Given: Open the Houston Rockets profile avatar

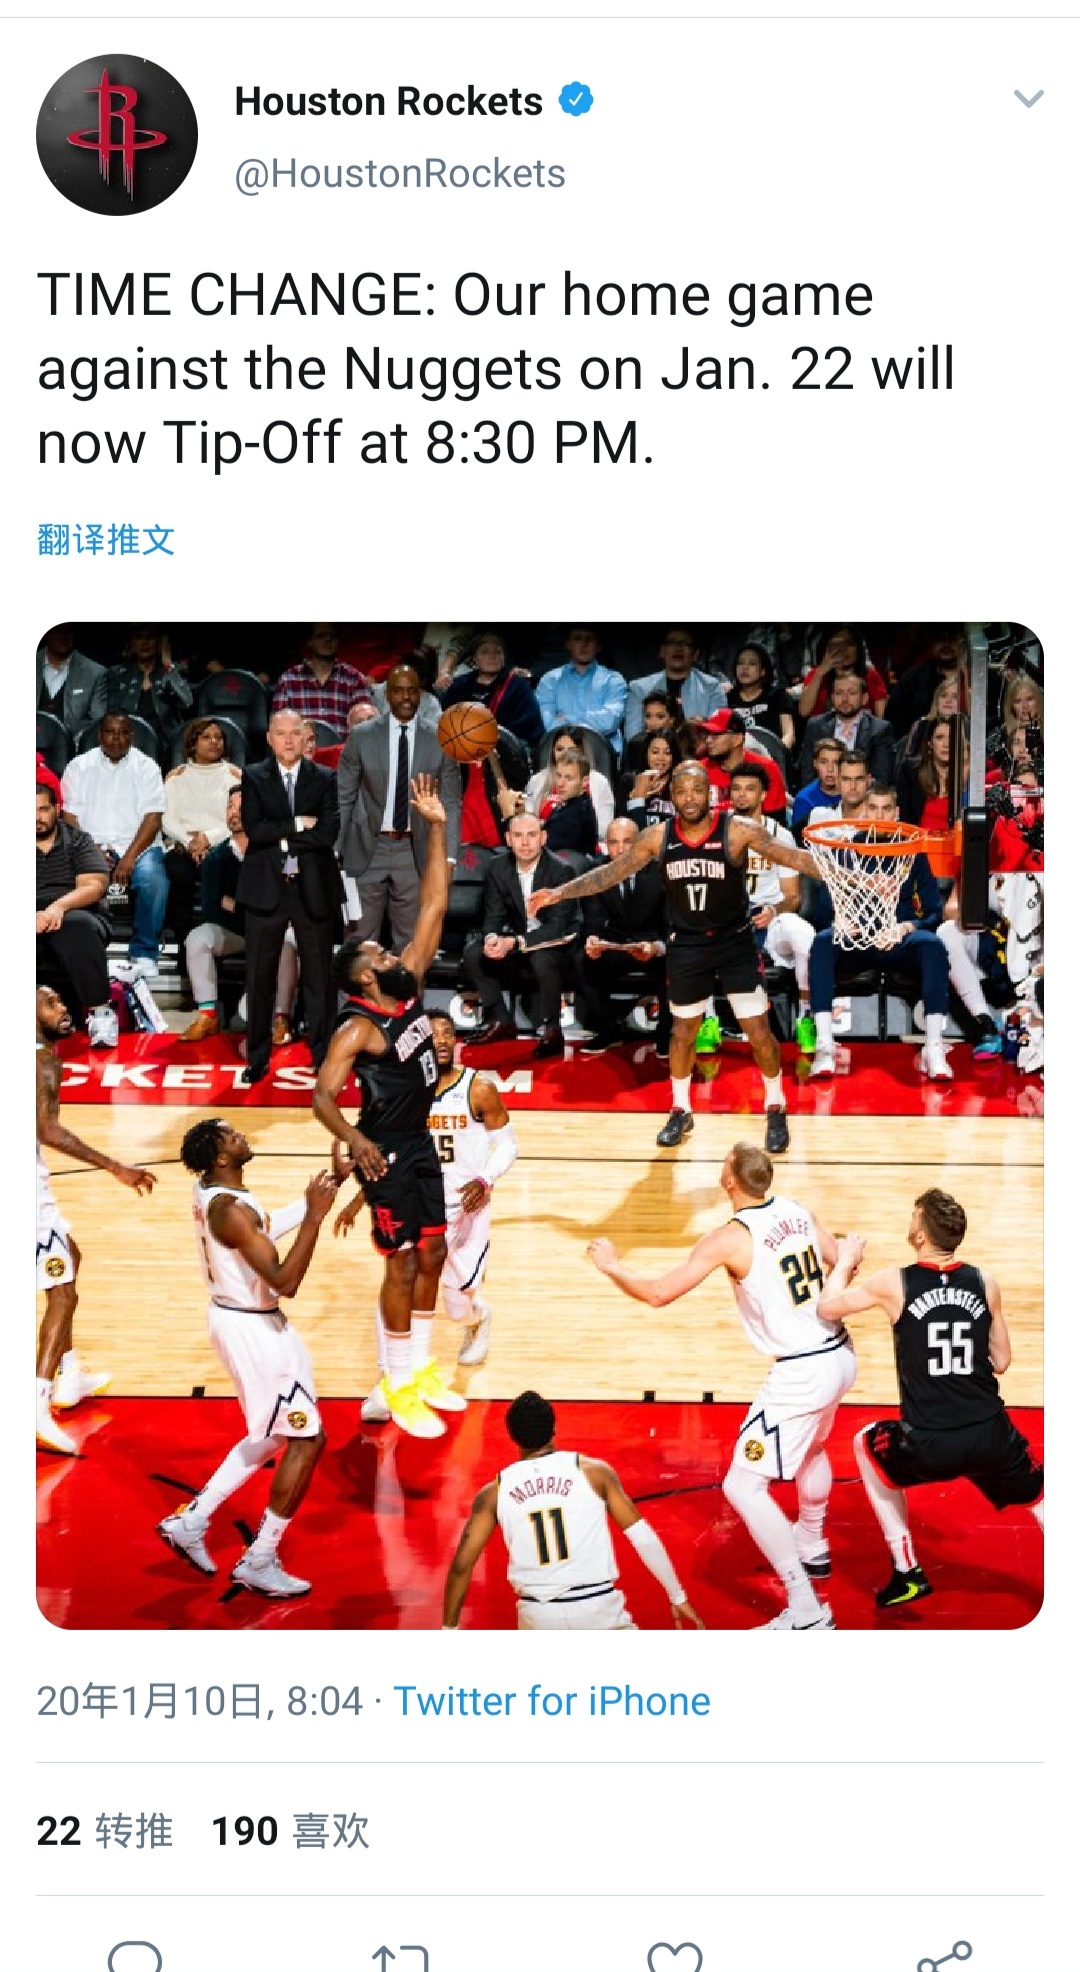Looking at the screenshot, I should tap(117, 135).
